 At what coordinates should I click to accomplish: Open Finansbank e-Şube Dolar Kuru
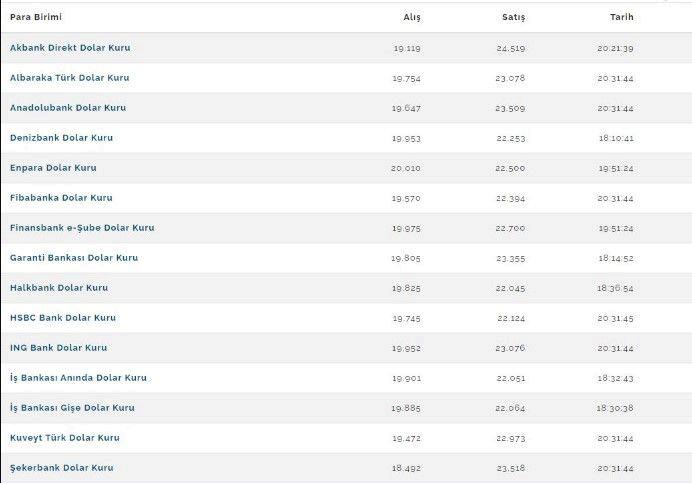[82, 228]
